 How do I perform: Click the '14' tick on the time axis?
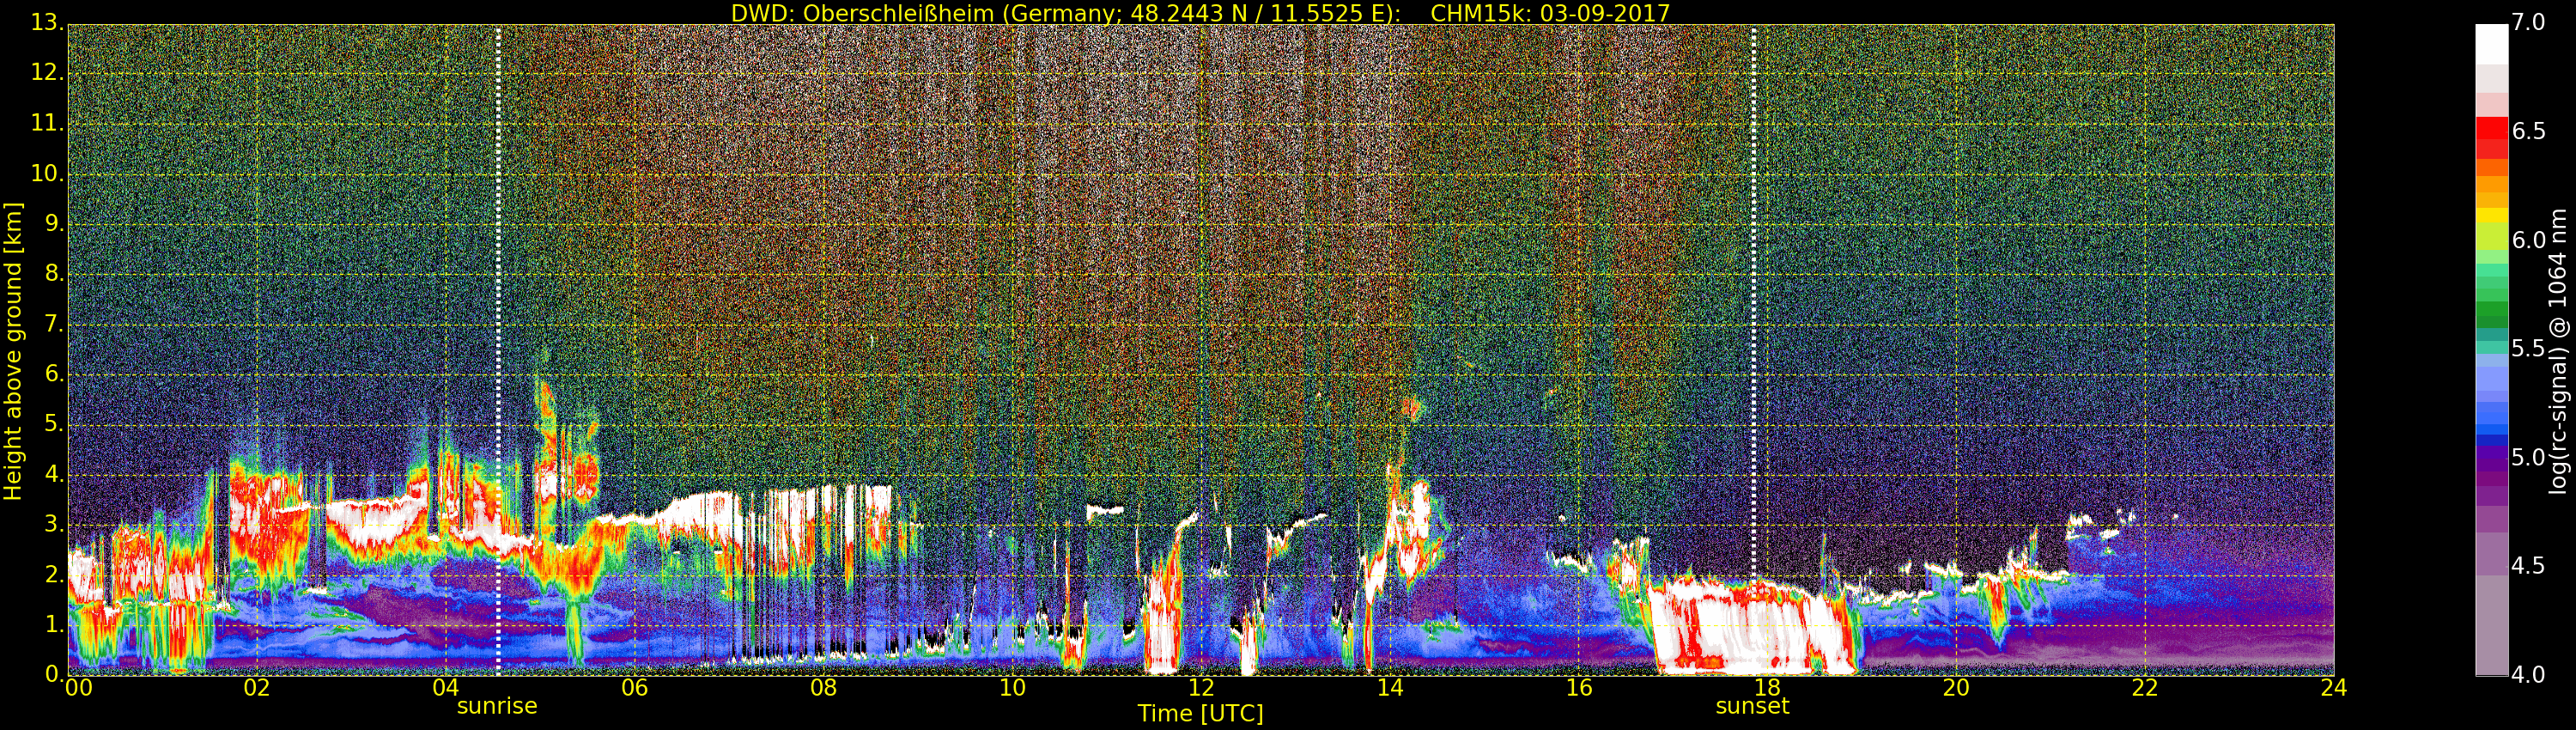(x=1390, y=687)
